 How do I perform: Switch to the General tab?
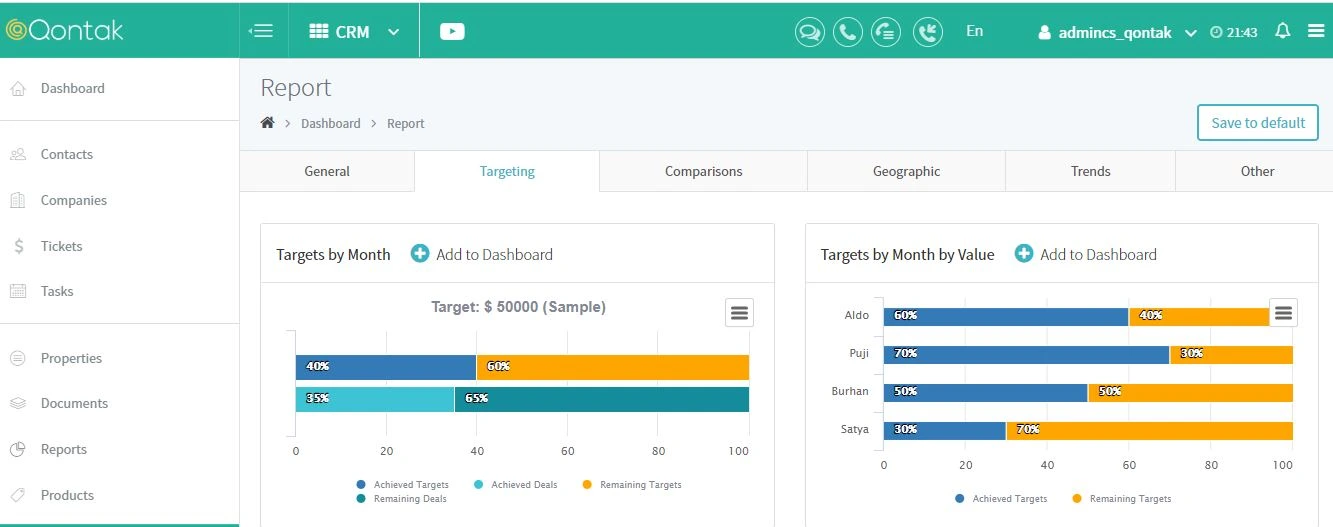point(327,171)
